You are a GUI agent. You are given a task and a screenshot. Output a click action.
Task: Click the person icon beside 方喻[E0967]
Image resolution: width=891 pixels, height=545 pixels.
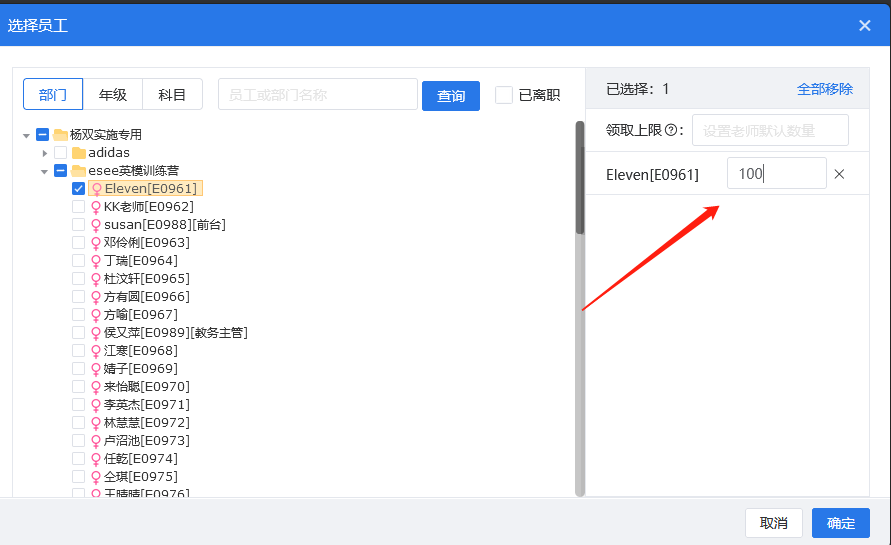[95, 315]
